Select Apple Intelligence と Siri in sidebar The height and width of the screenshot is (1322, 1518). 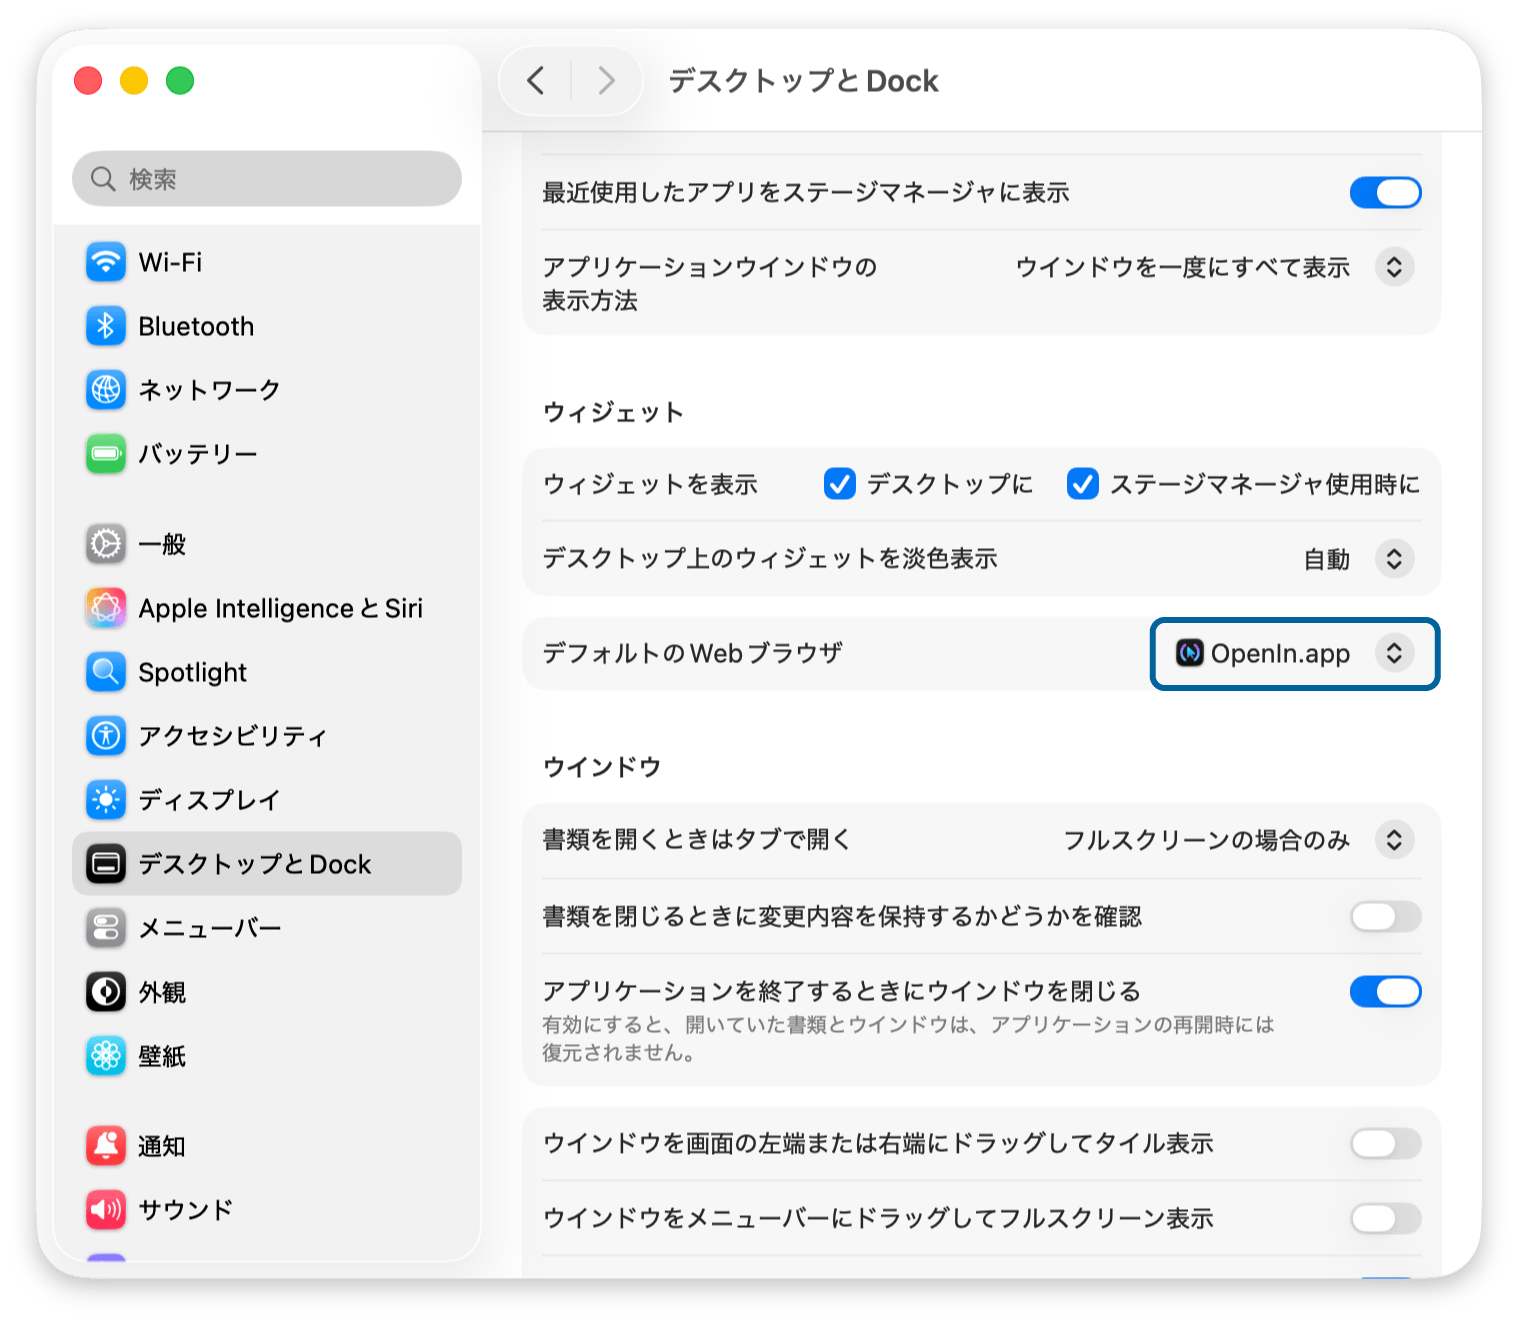coord(267,608)
